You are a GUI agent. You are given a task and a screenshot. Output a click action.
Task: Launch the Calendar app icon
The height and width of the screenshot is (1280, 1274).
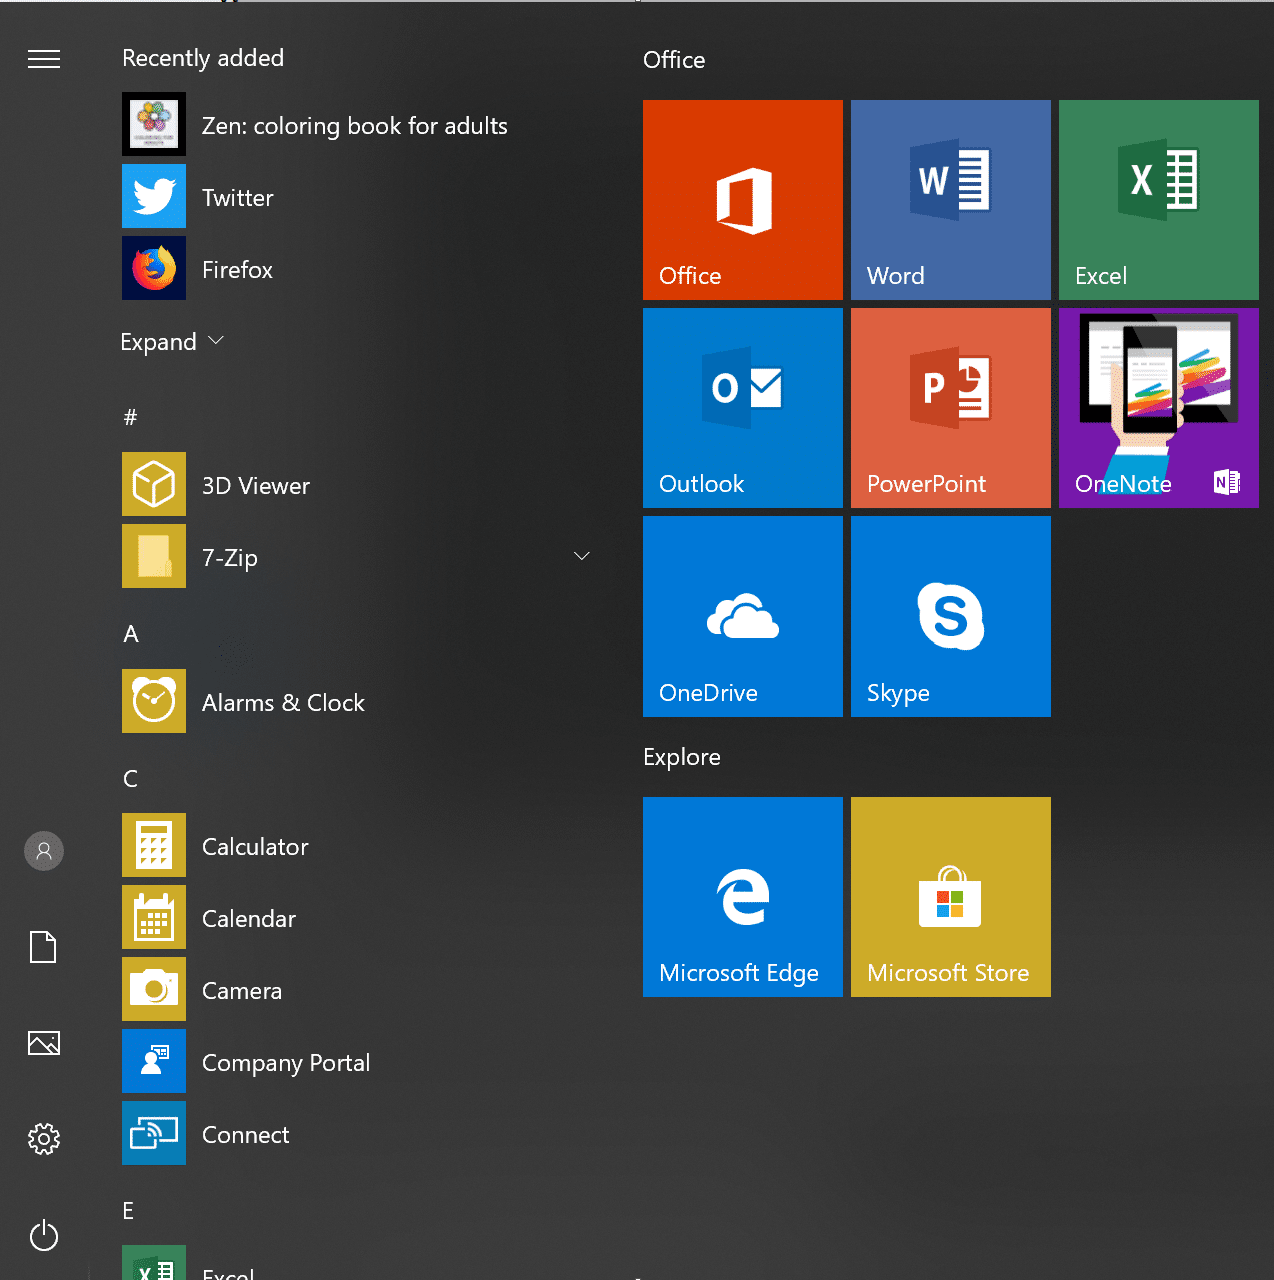[x=154, y=917]
